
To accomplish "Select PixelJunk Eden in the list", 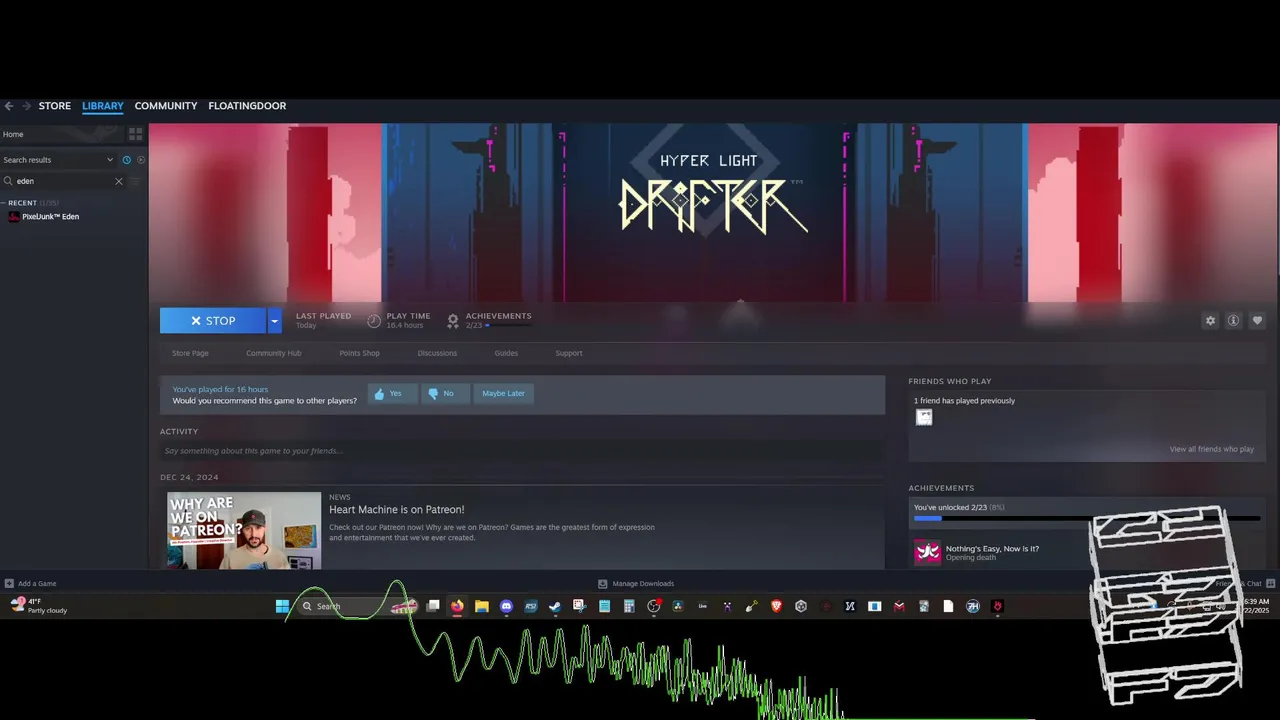I will pyautogui.click(x=50, y=217).
